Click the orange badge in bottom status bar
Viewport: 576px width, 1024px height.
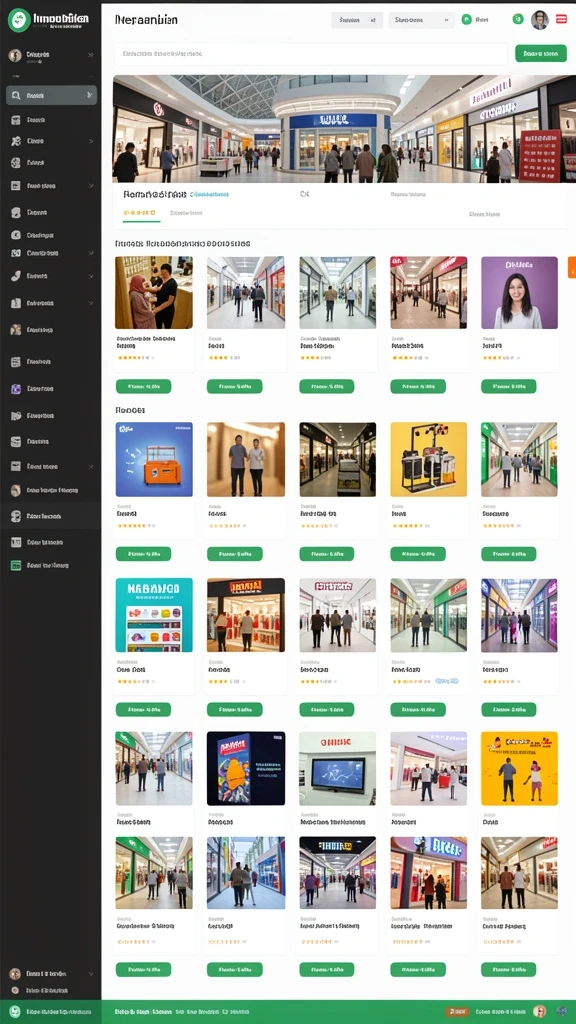[456, 1012]
